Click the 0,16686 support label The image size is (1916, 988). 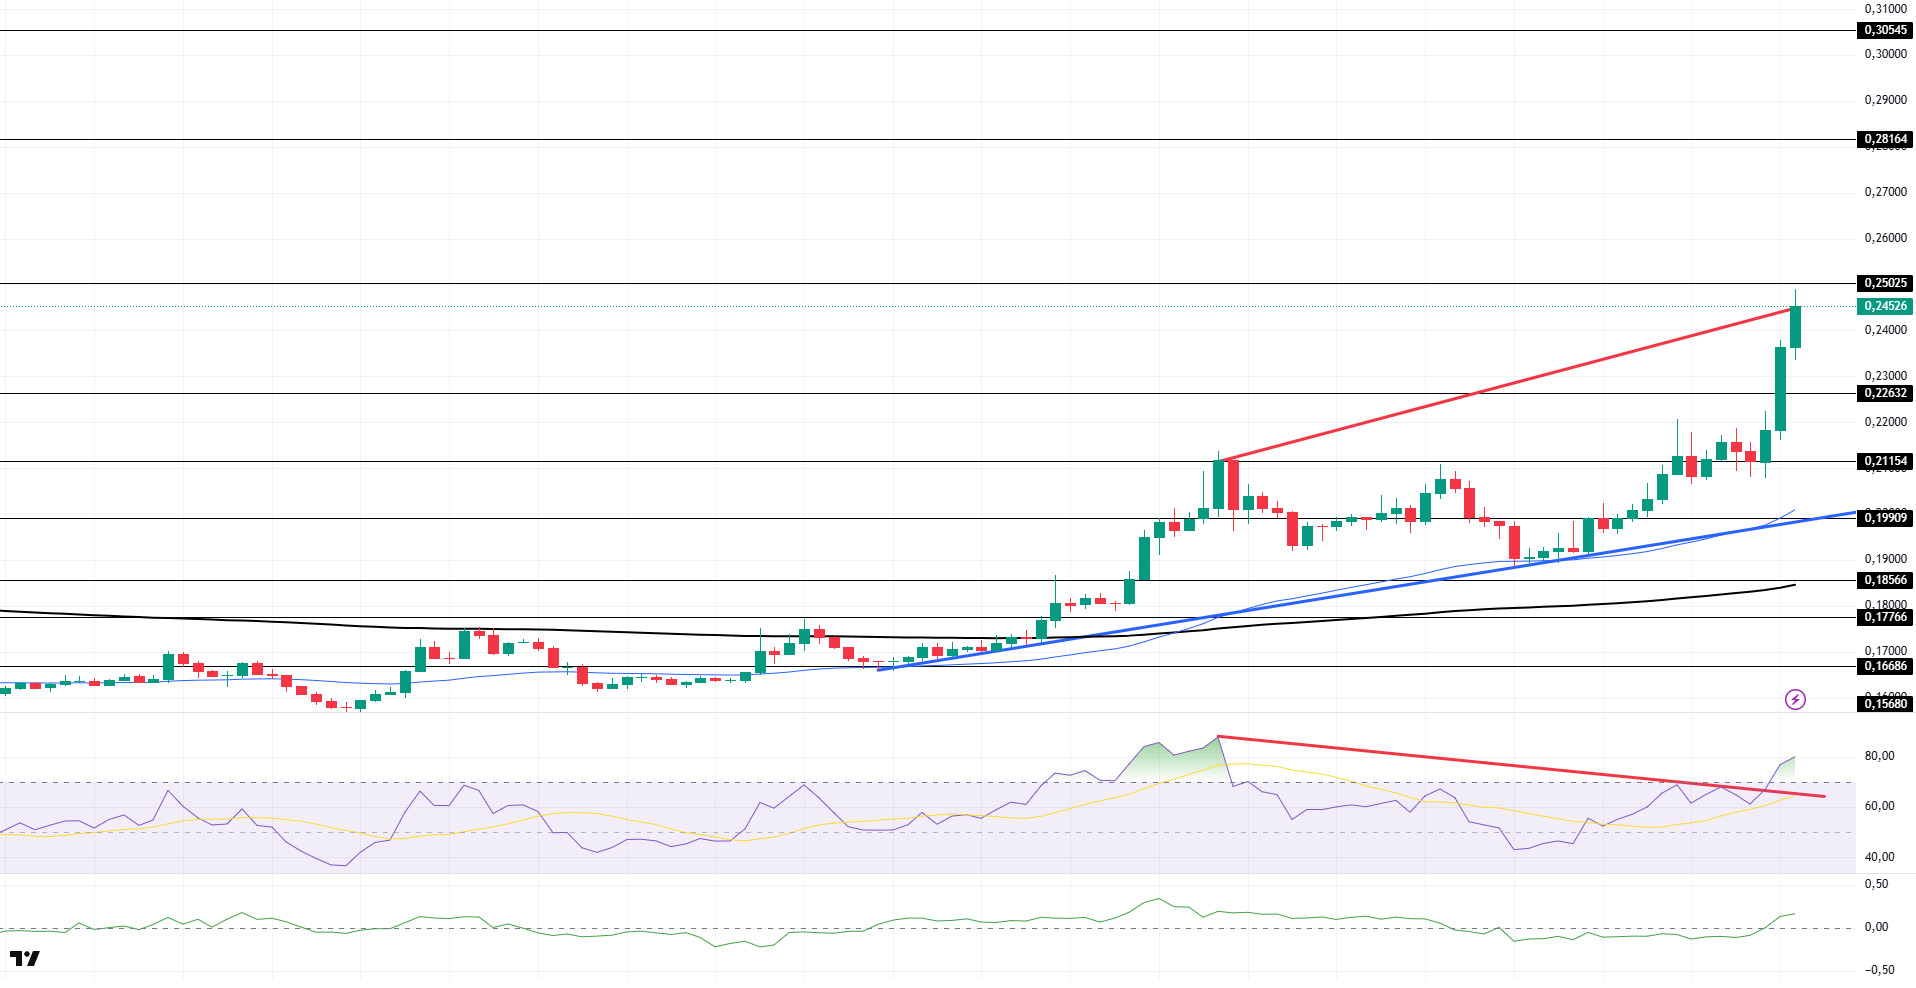pos(1885,666)
